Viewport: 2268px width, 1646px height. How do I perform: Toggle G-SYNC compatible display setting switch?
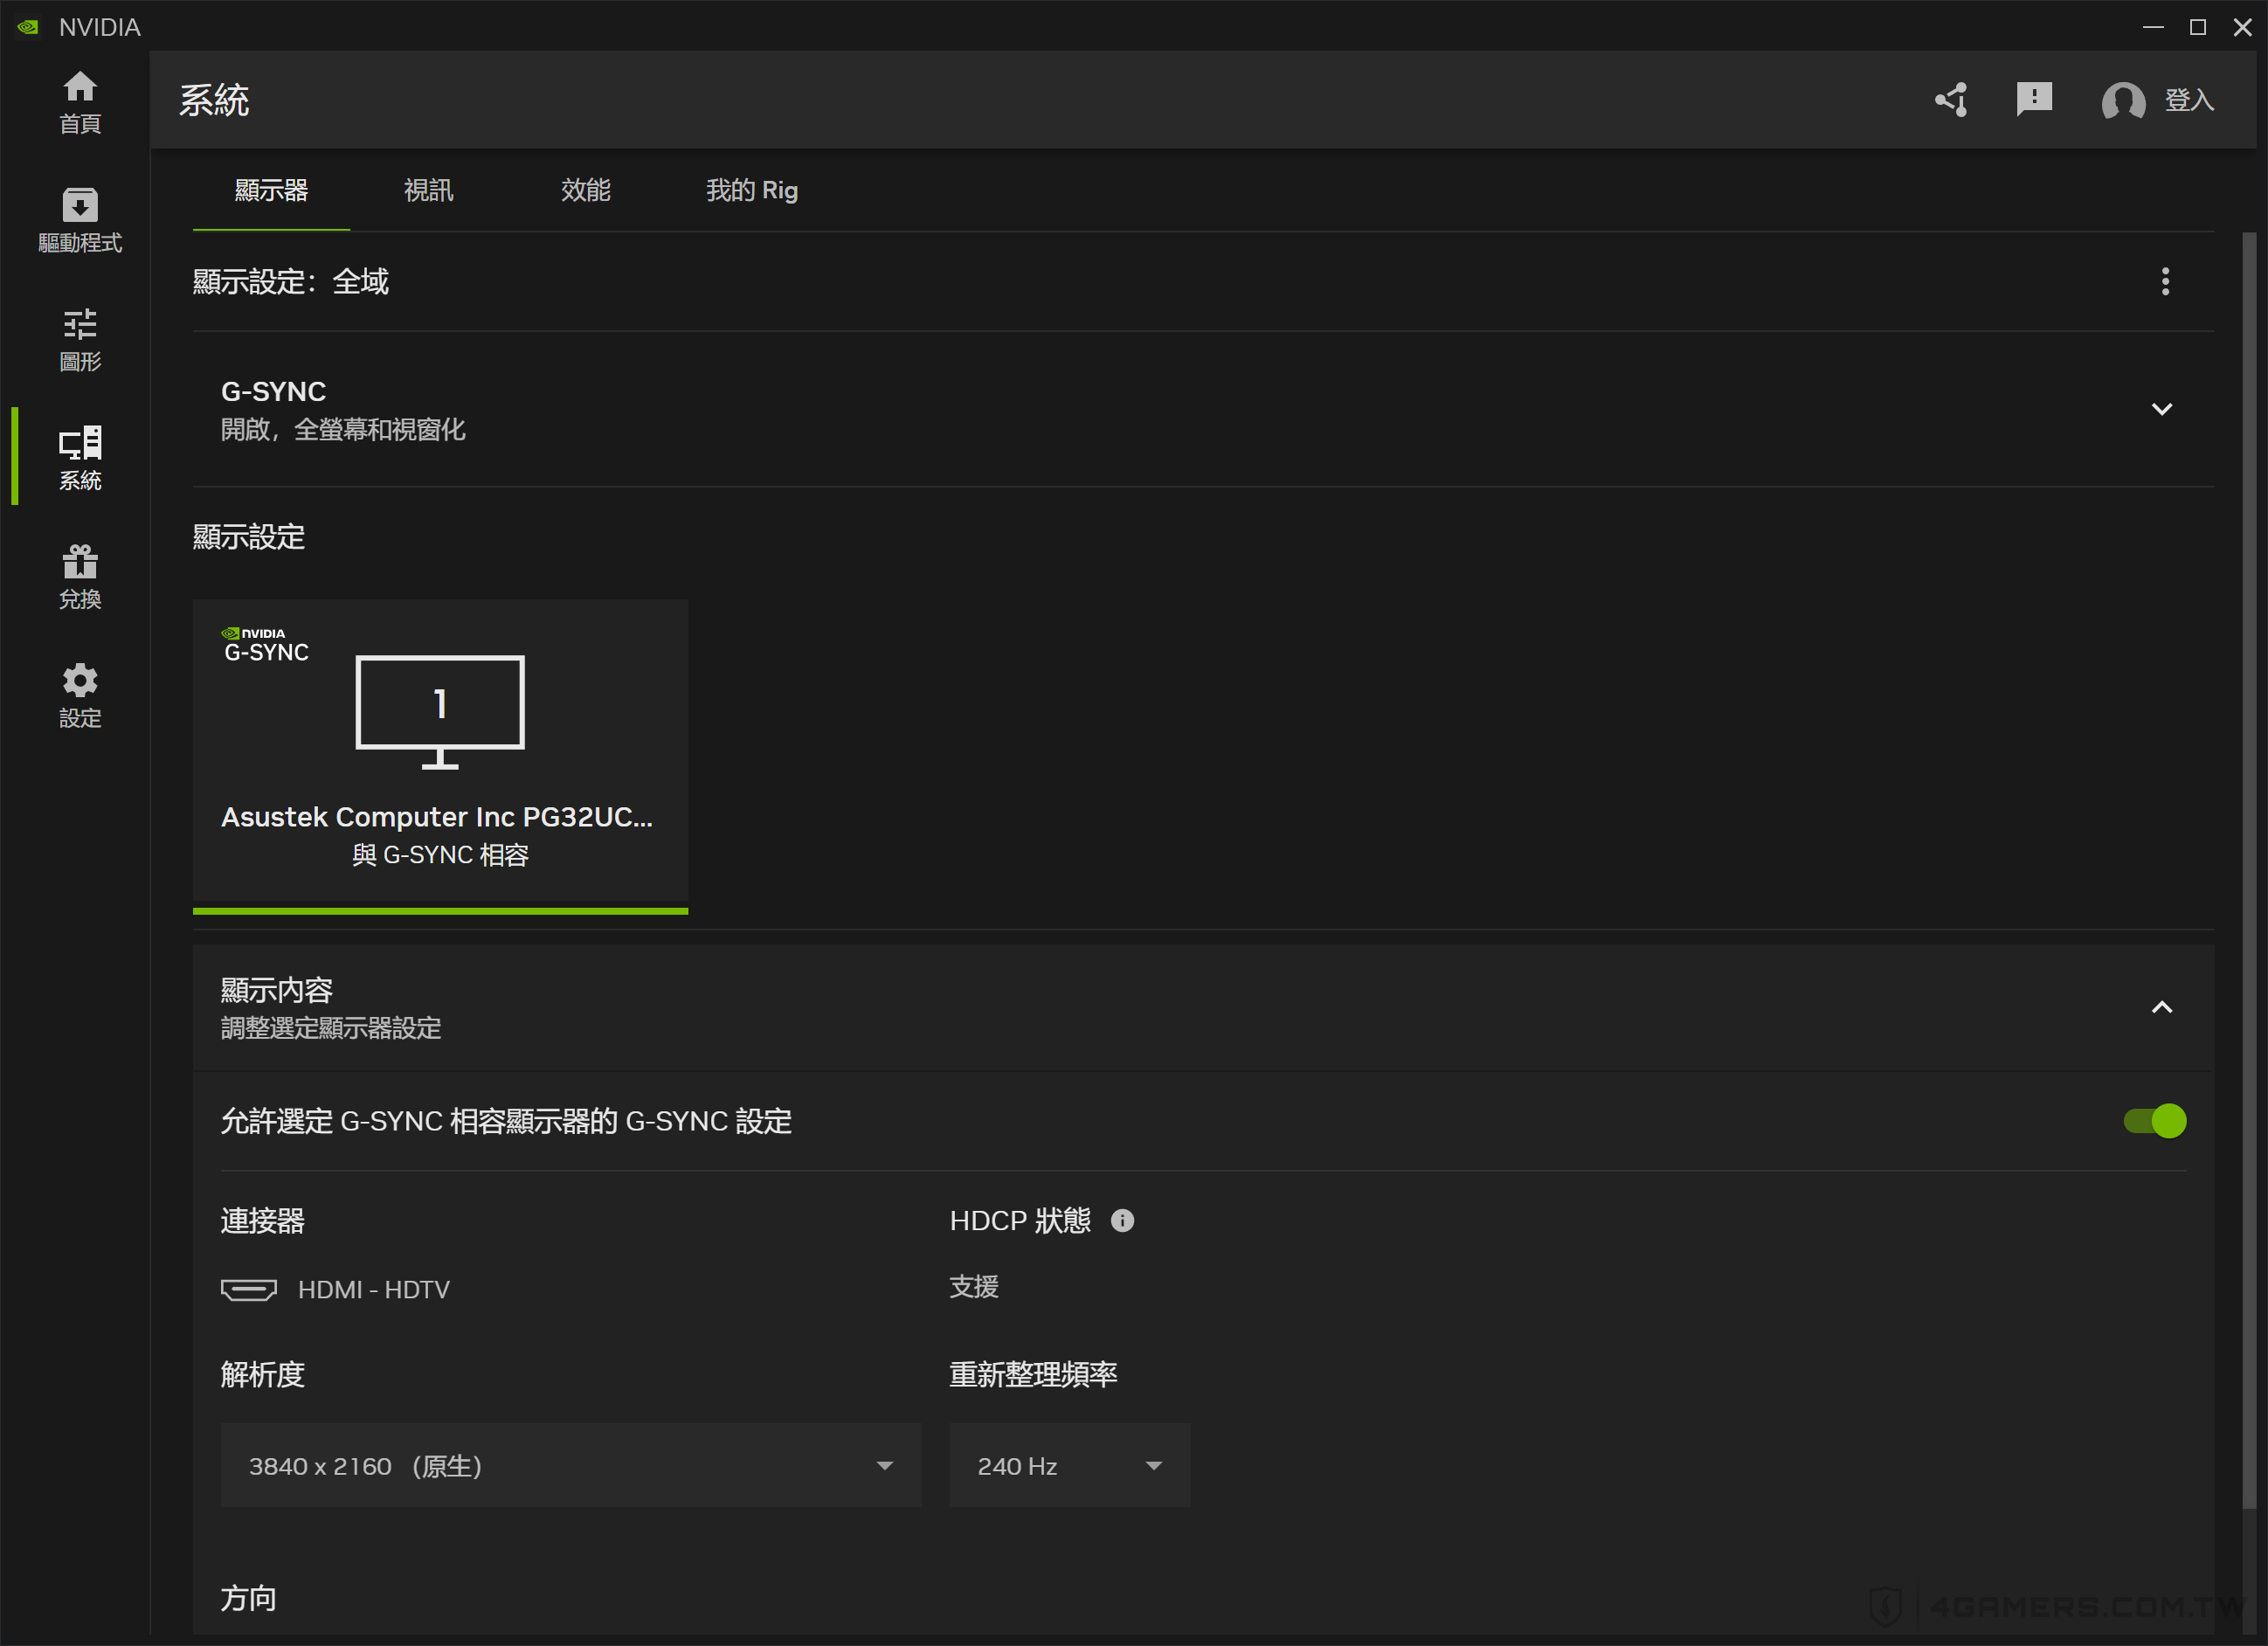2154,1120
